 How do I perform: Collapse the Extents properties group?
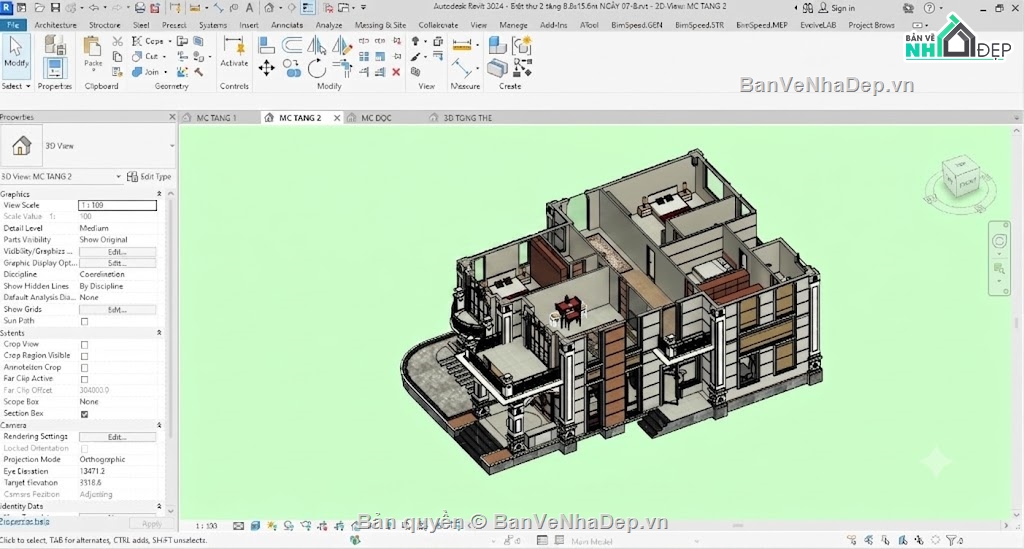click(x=159, y=333)
